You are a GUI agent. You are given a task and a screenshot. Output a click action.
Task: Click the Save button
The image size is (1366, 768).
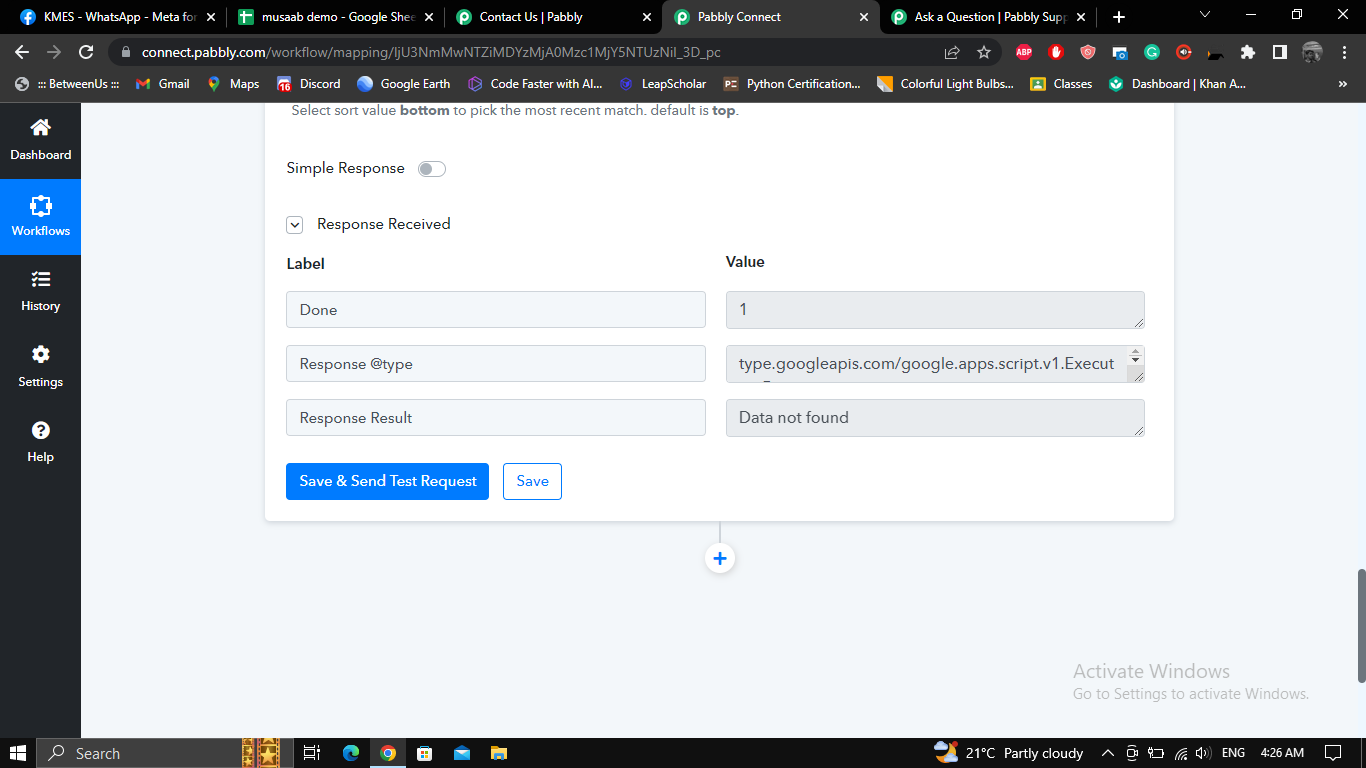tap(532, 481)
